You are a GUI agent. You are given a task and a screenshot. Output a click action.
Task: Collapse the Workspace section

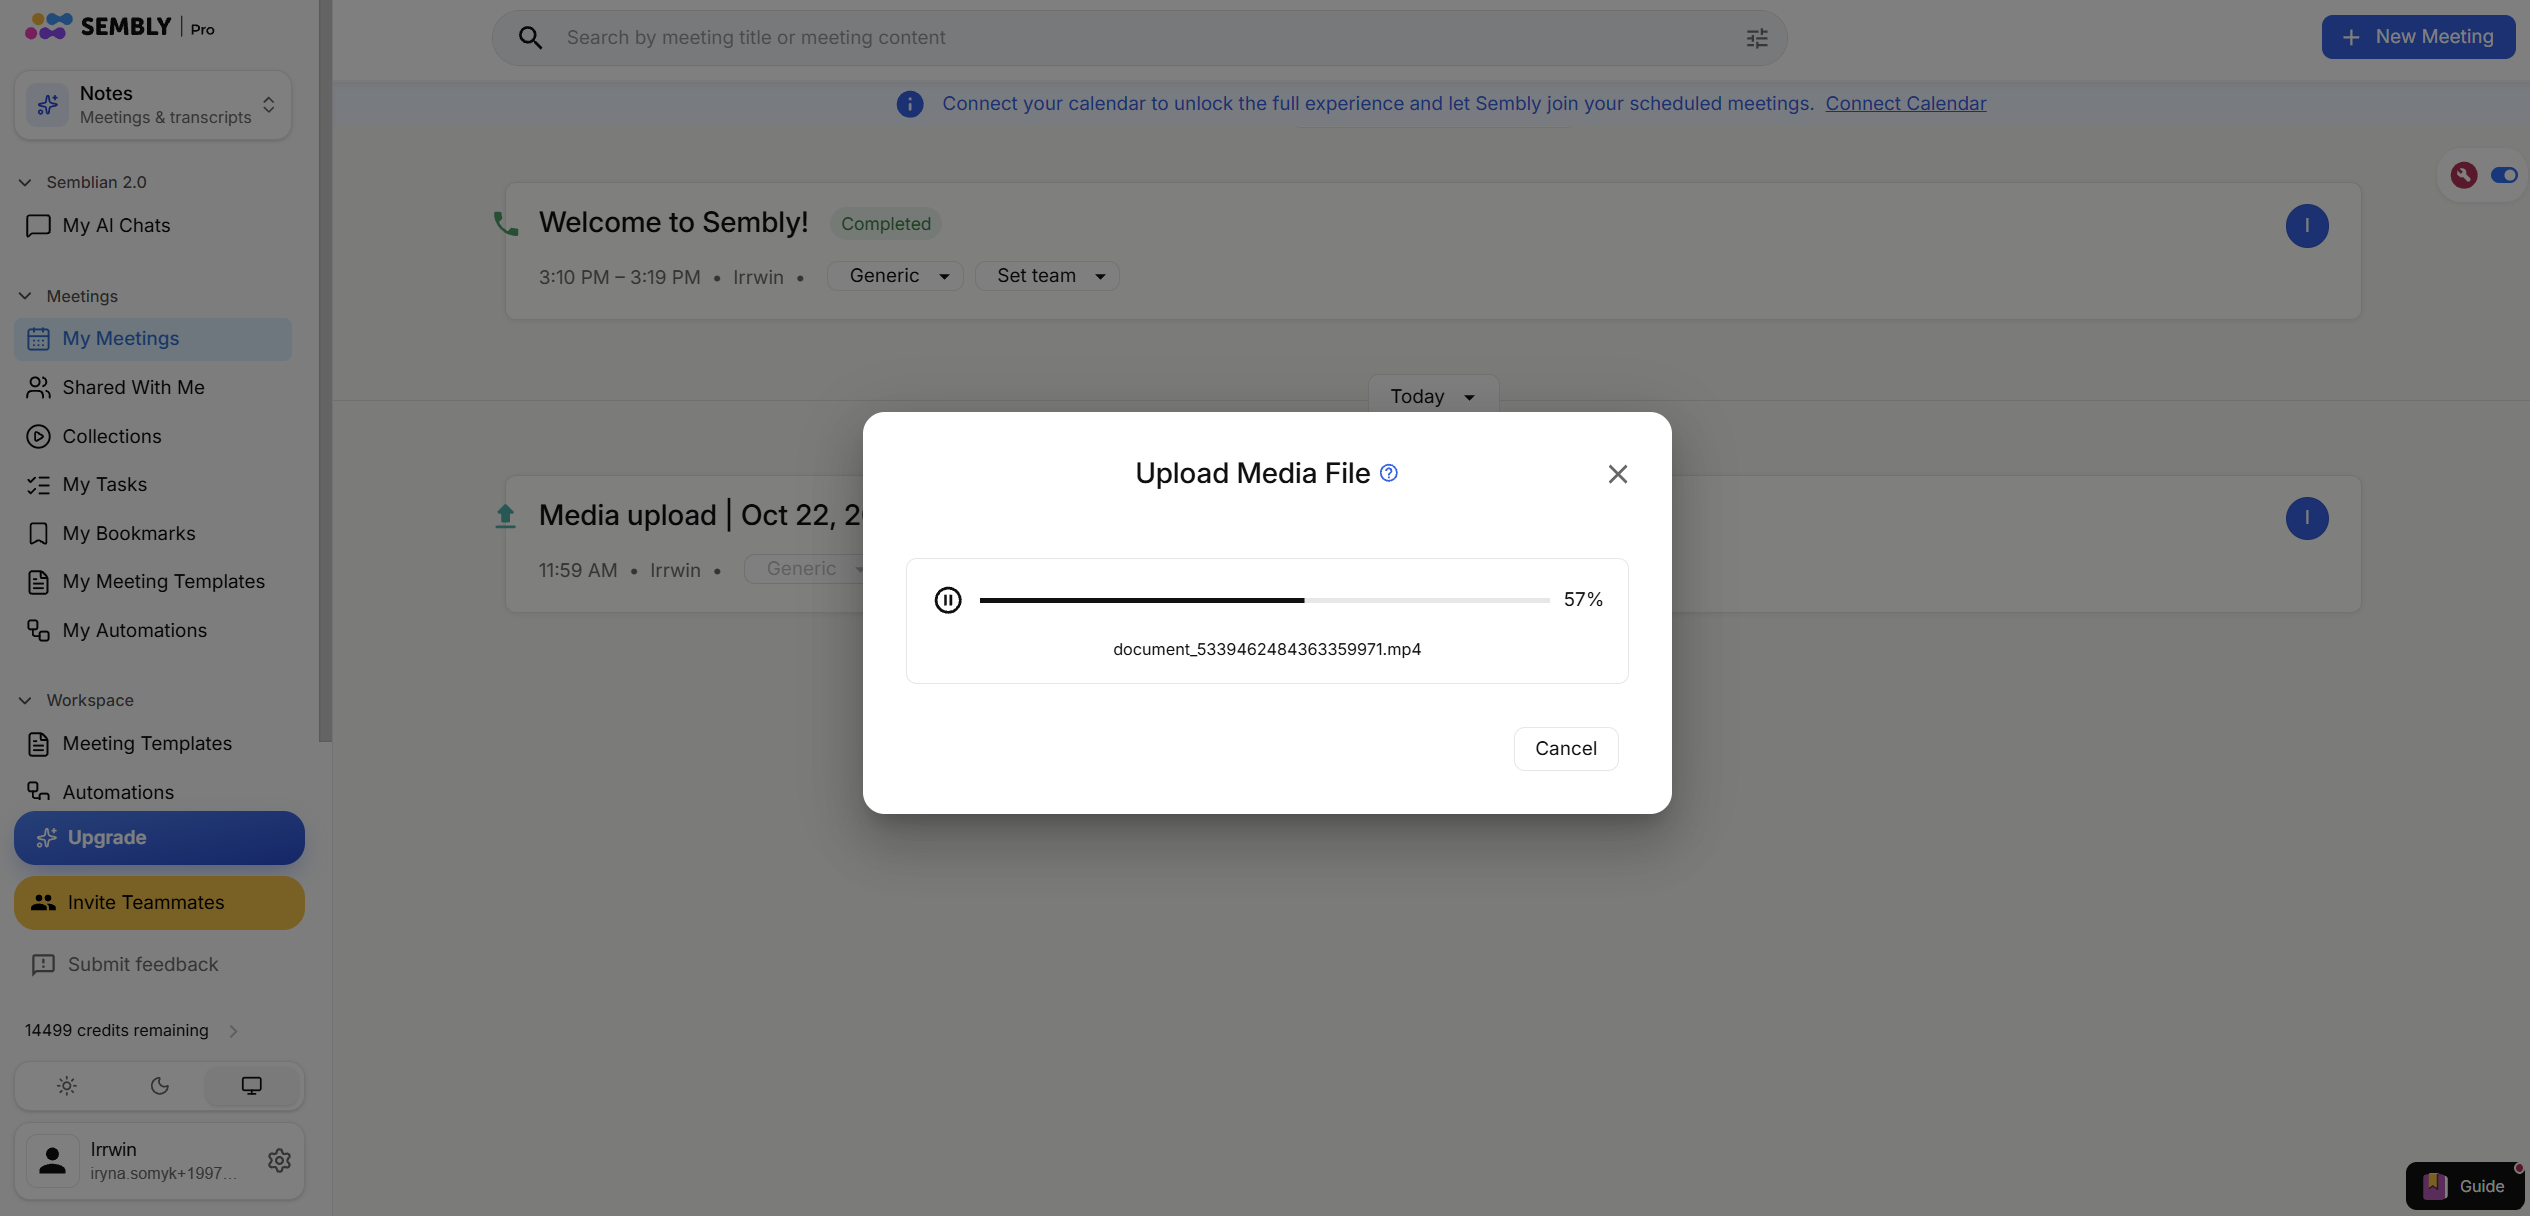(x=25, y=700)
